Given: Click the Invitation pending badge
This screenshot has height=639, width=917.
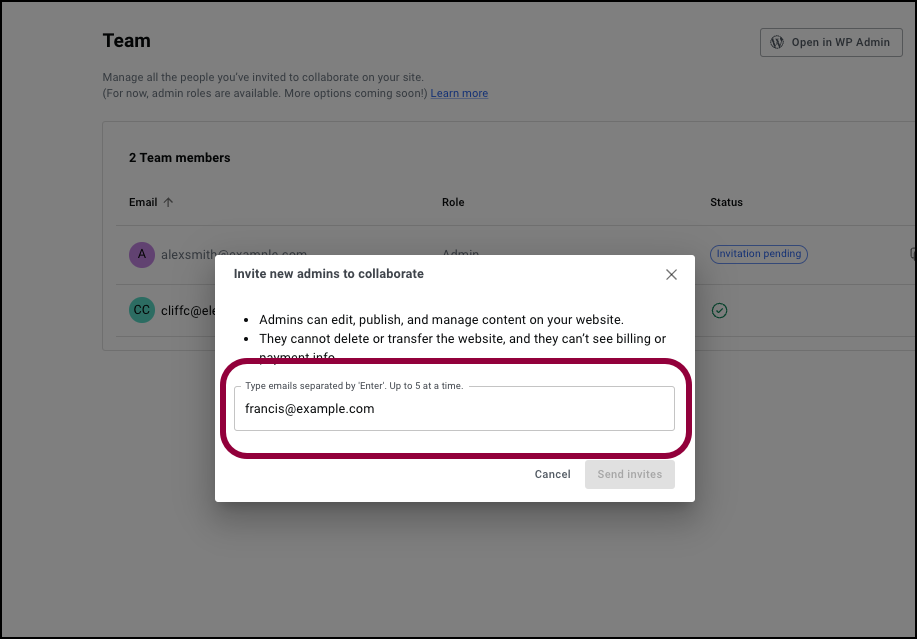Looking at the screenshot, I should (759, 254).
